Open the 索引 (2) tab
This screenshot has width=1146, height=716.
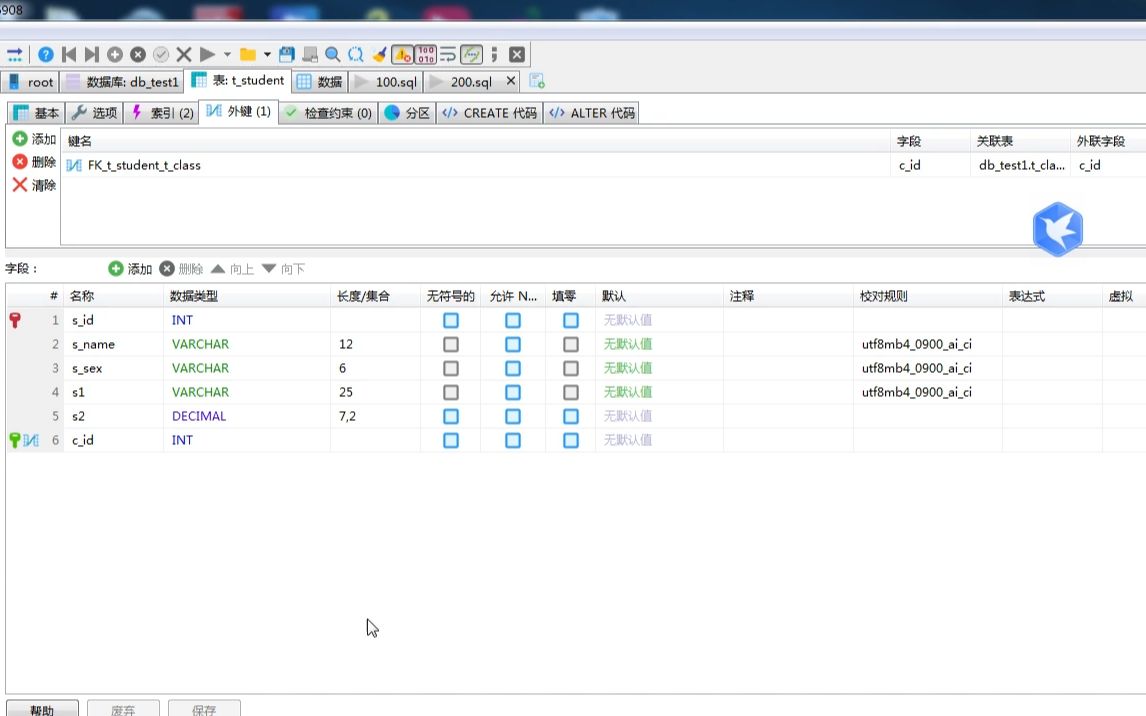tap(164, 113)
